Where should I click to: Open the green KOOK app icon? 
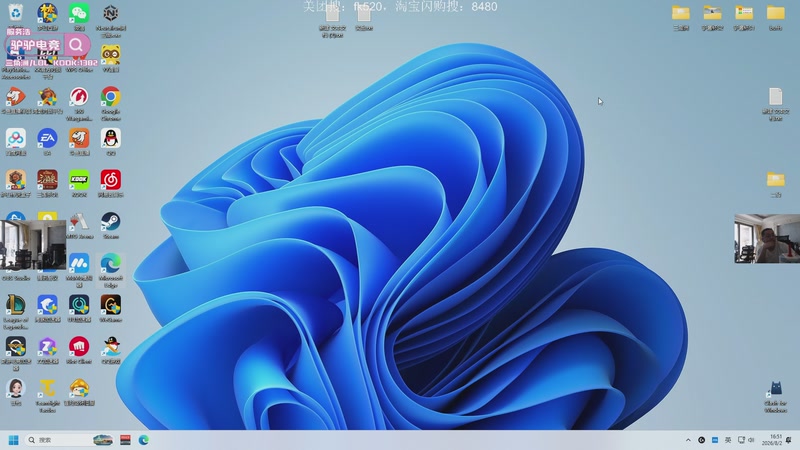[79, 180]
